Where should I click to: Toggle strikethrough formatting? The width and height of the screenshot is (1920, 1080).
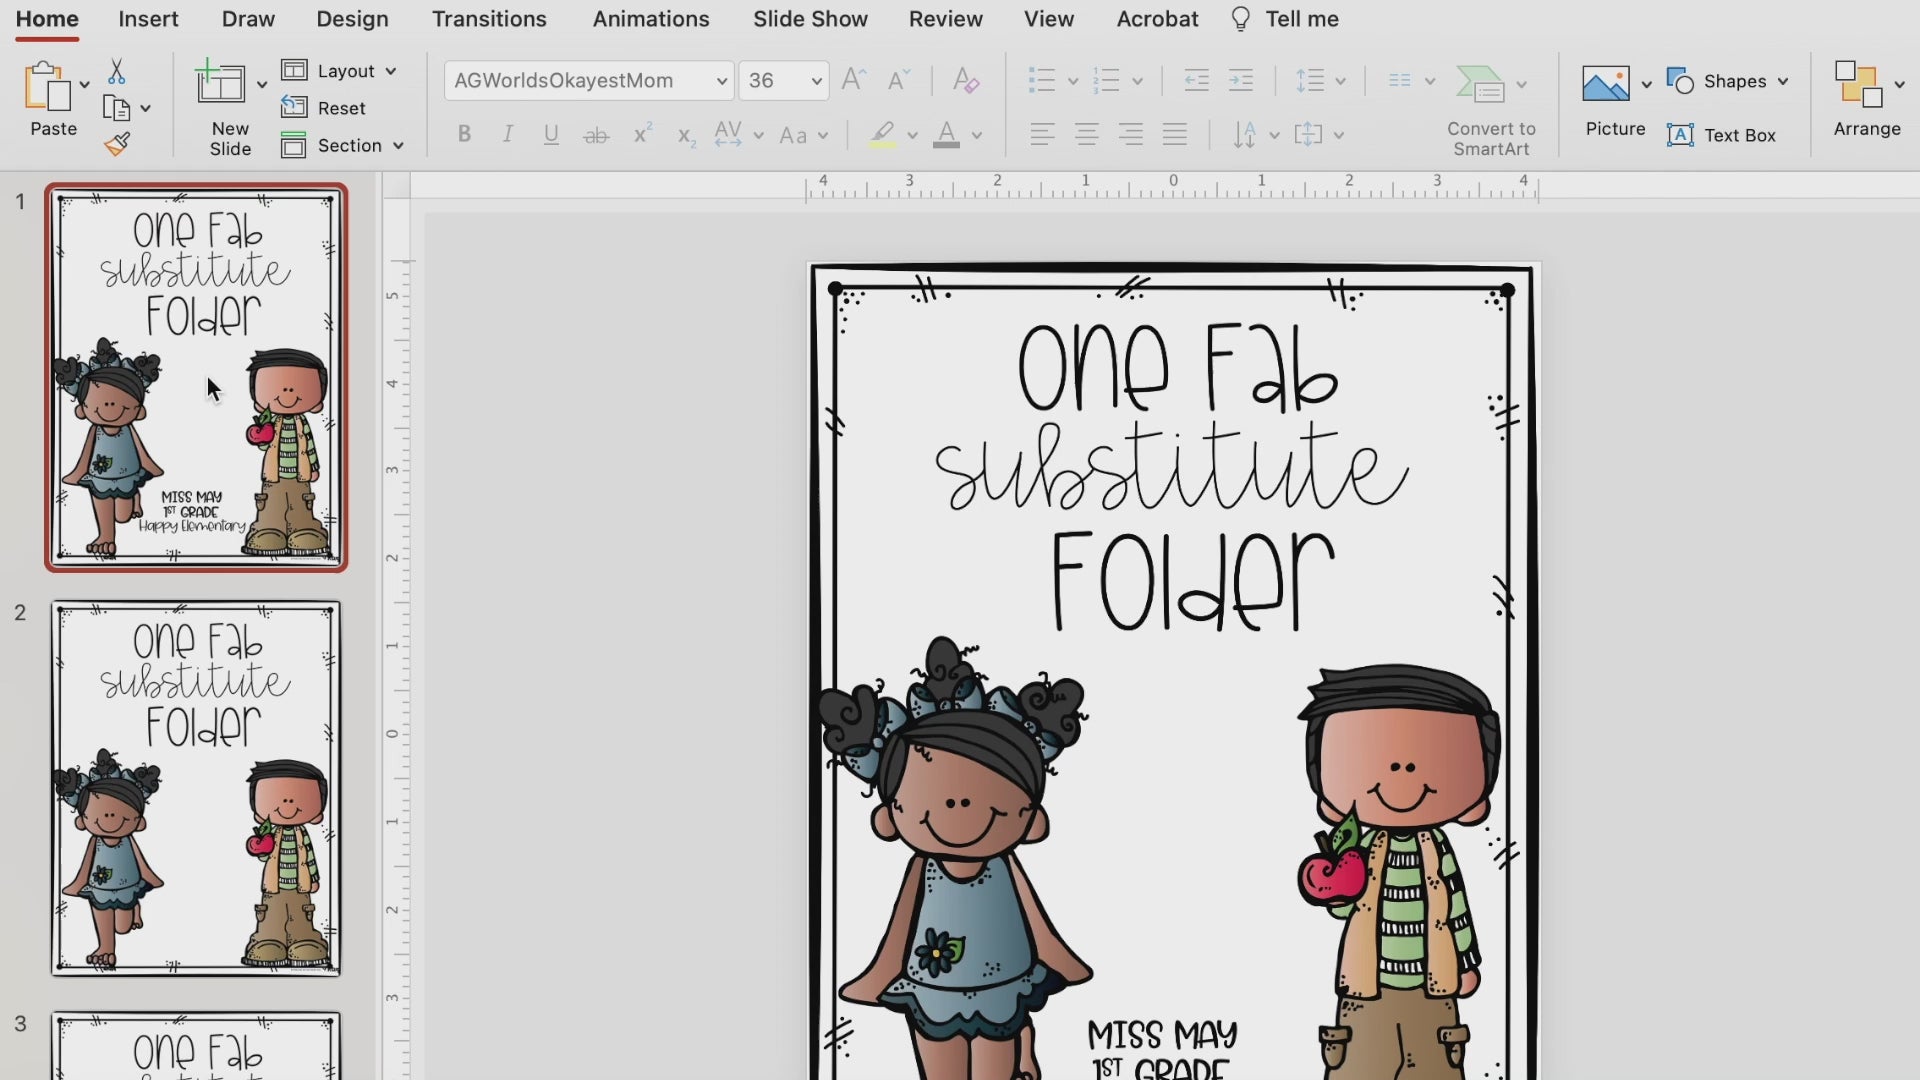pyautogui.click(x=596, y=134)
